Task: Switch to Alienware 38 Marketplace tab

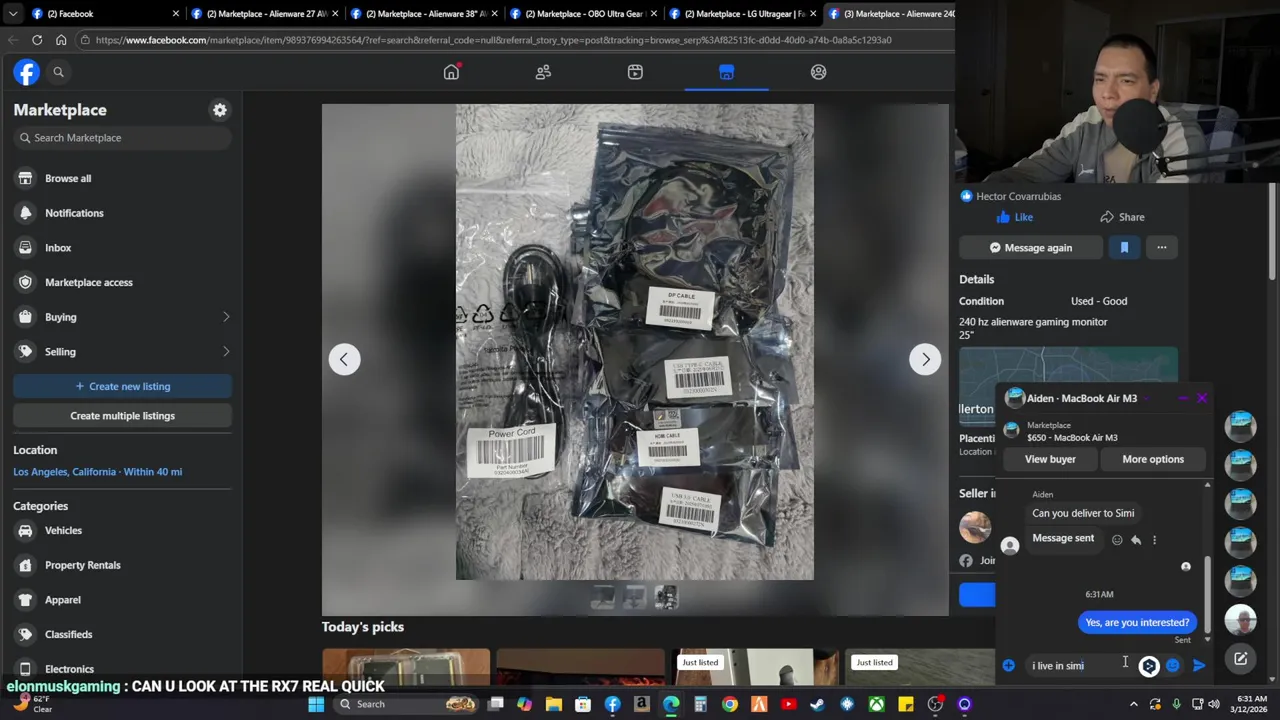Action: click(x=425, y=14)
